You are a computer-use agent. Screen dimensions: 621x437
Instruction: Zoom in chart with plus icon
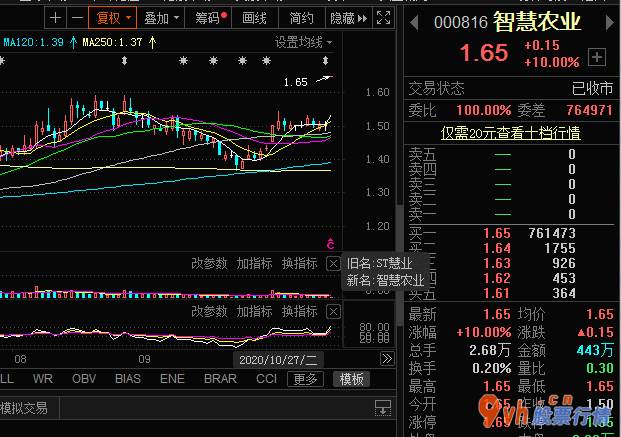[55, 18]
